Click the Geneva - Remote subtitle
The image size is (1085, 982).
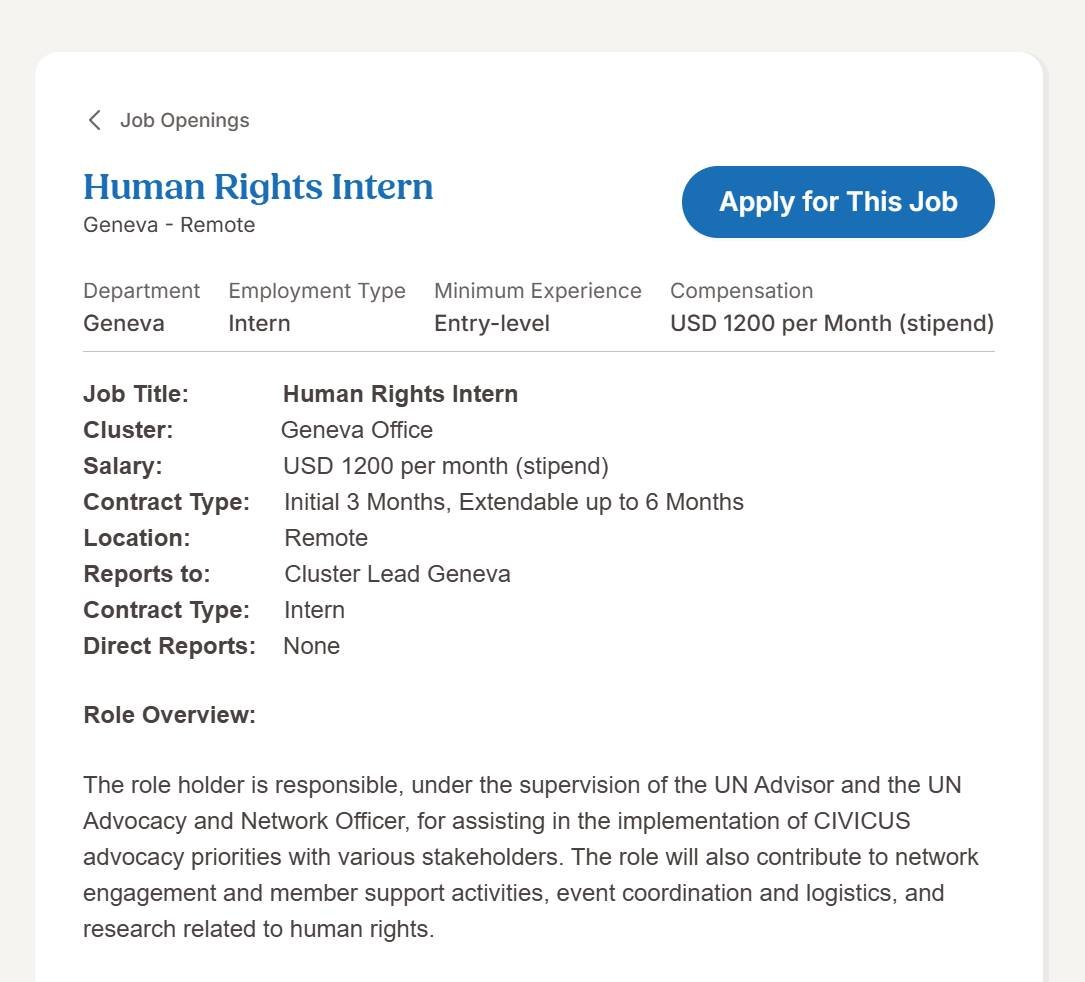tap(169, 225)
